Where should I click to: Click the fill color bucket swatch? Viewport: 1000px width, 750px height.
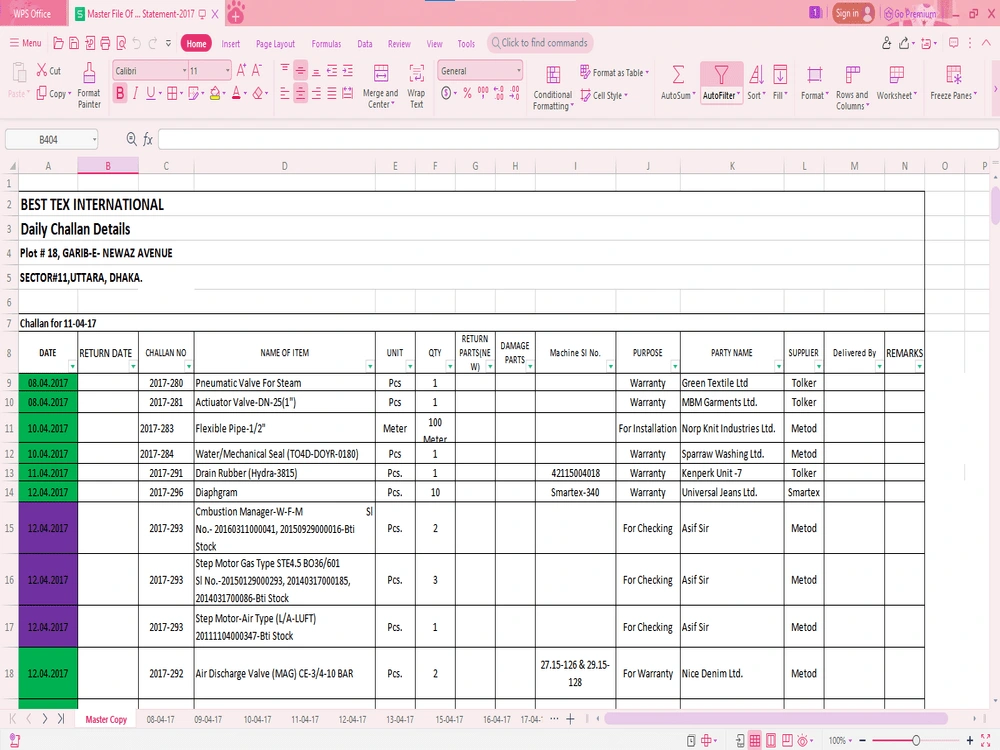(215, 94)
